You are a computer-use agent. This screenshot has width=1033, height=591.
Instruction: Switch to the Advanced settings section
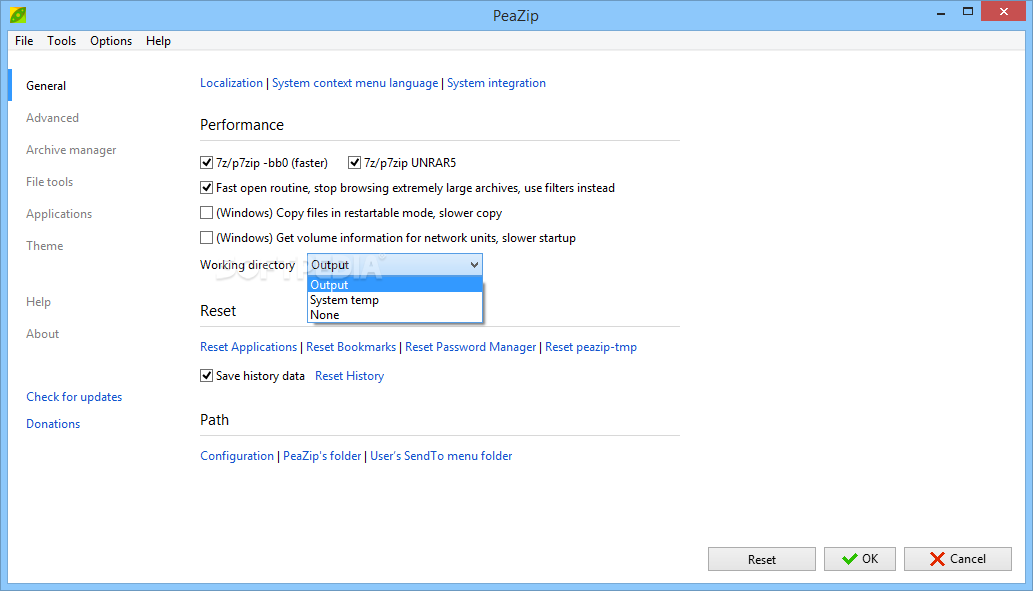(52, 118)
